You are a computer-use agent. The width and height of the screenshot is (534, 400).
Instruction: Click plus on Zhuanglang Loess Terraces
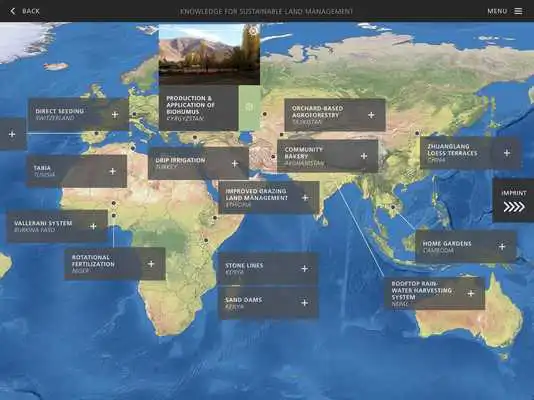[507, 153]
